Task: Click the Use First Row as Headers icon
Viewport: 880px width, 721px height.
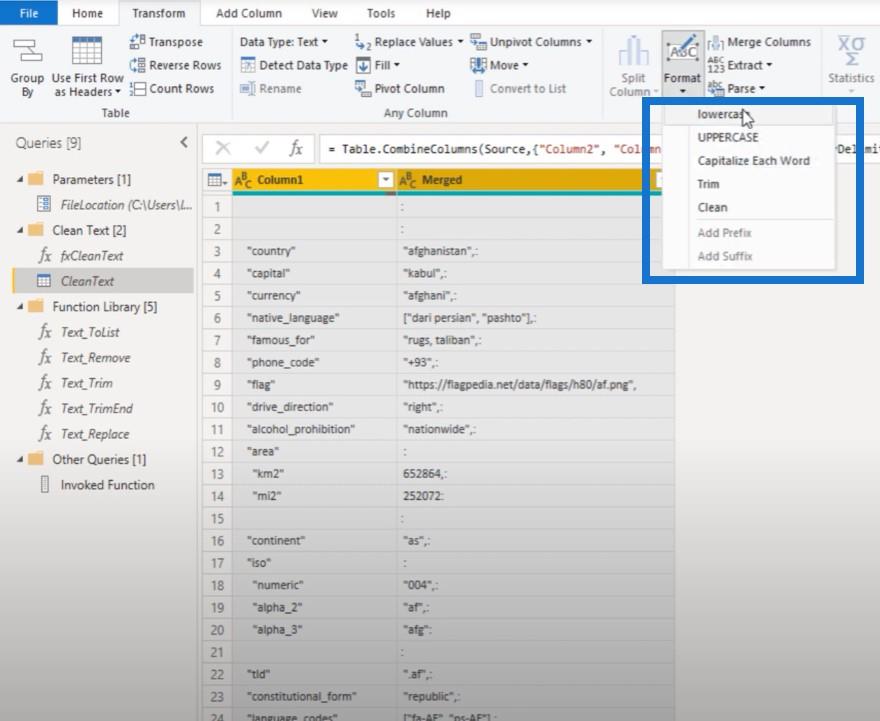Action: [87, 50]
